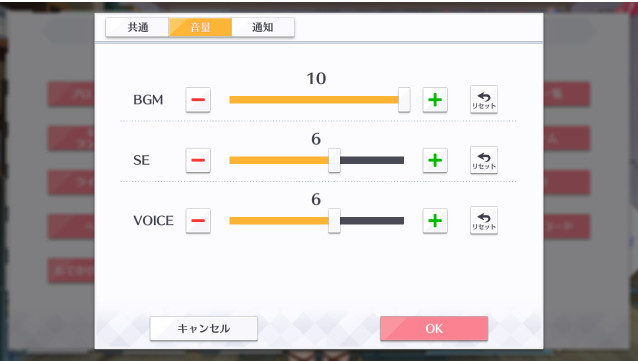Decrease VOICE volume with minus icon
The width and height of the screenshot is (638, 361).
198,221
